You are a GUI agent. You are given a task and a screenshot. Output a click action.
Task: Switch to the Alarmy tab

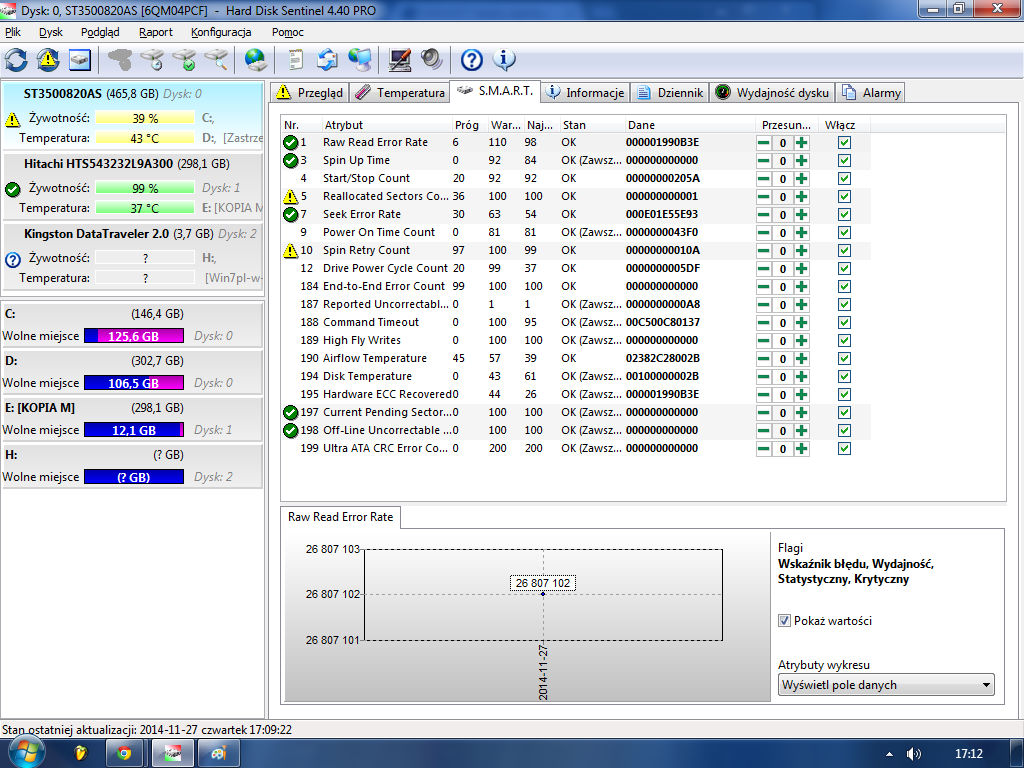point(872,93)
